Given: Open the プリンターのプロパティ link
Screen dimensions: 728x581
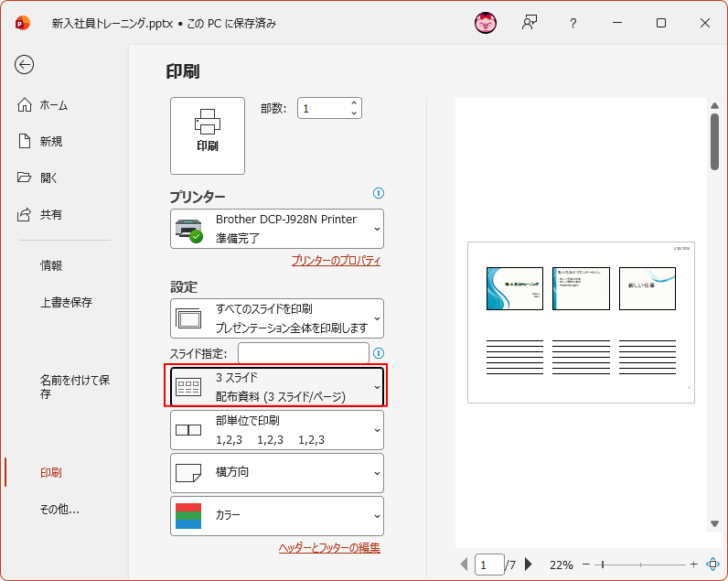Looking at the screenshot, I should click(x=335, y=261).
